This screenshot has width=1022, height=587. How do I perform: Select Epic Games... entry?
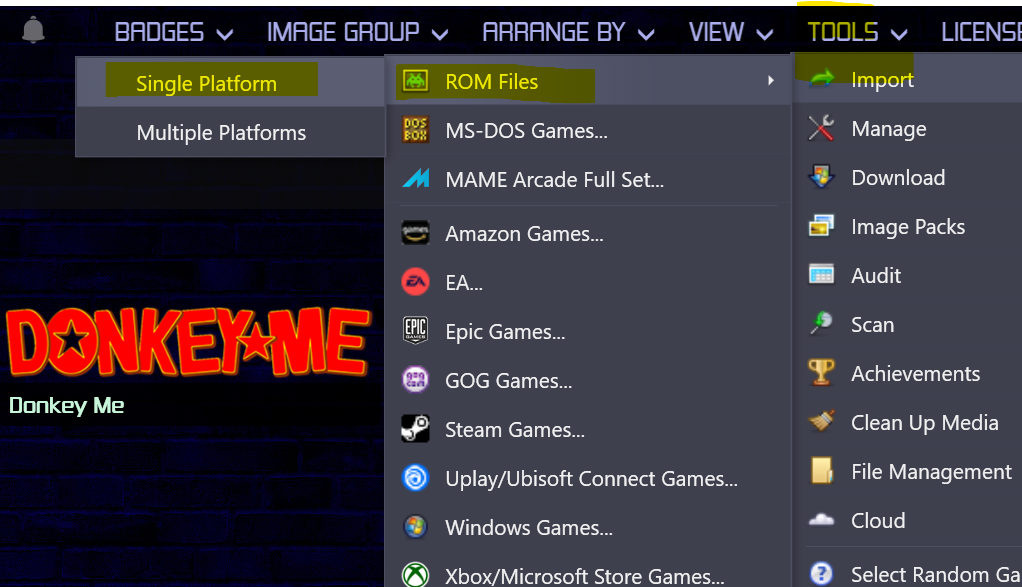(589, 331)
